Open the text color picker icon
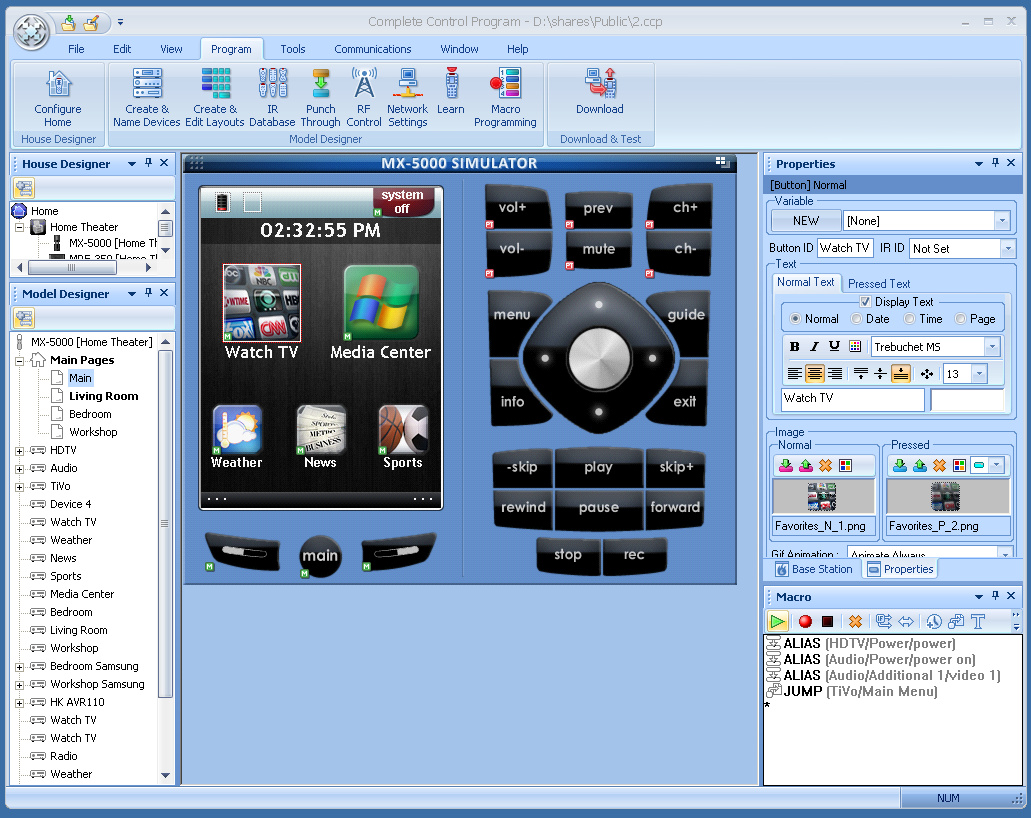Viewport: 1031px width, 818px height. click(855, 347)
